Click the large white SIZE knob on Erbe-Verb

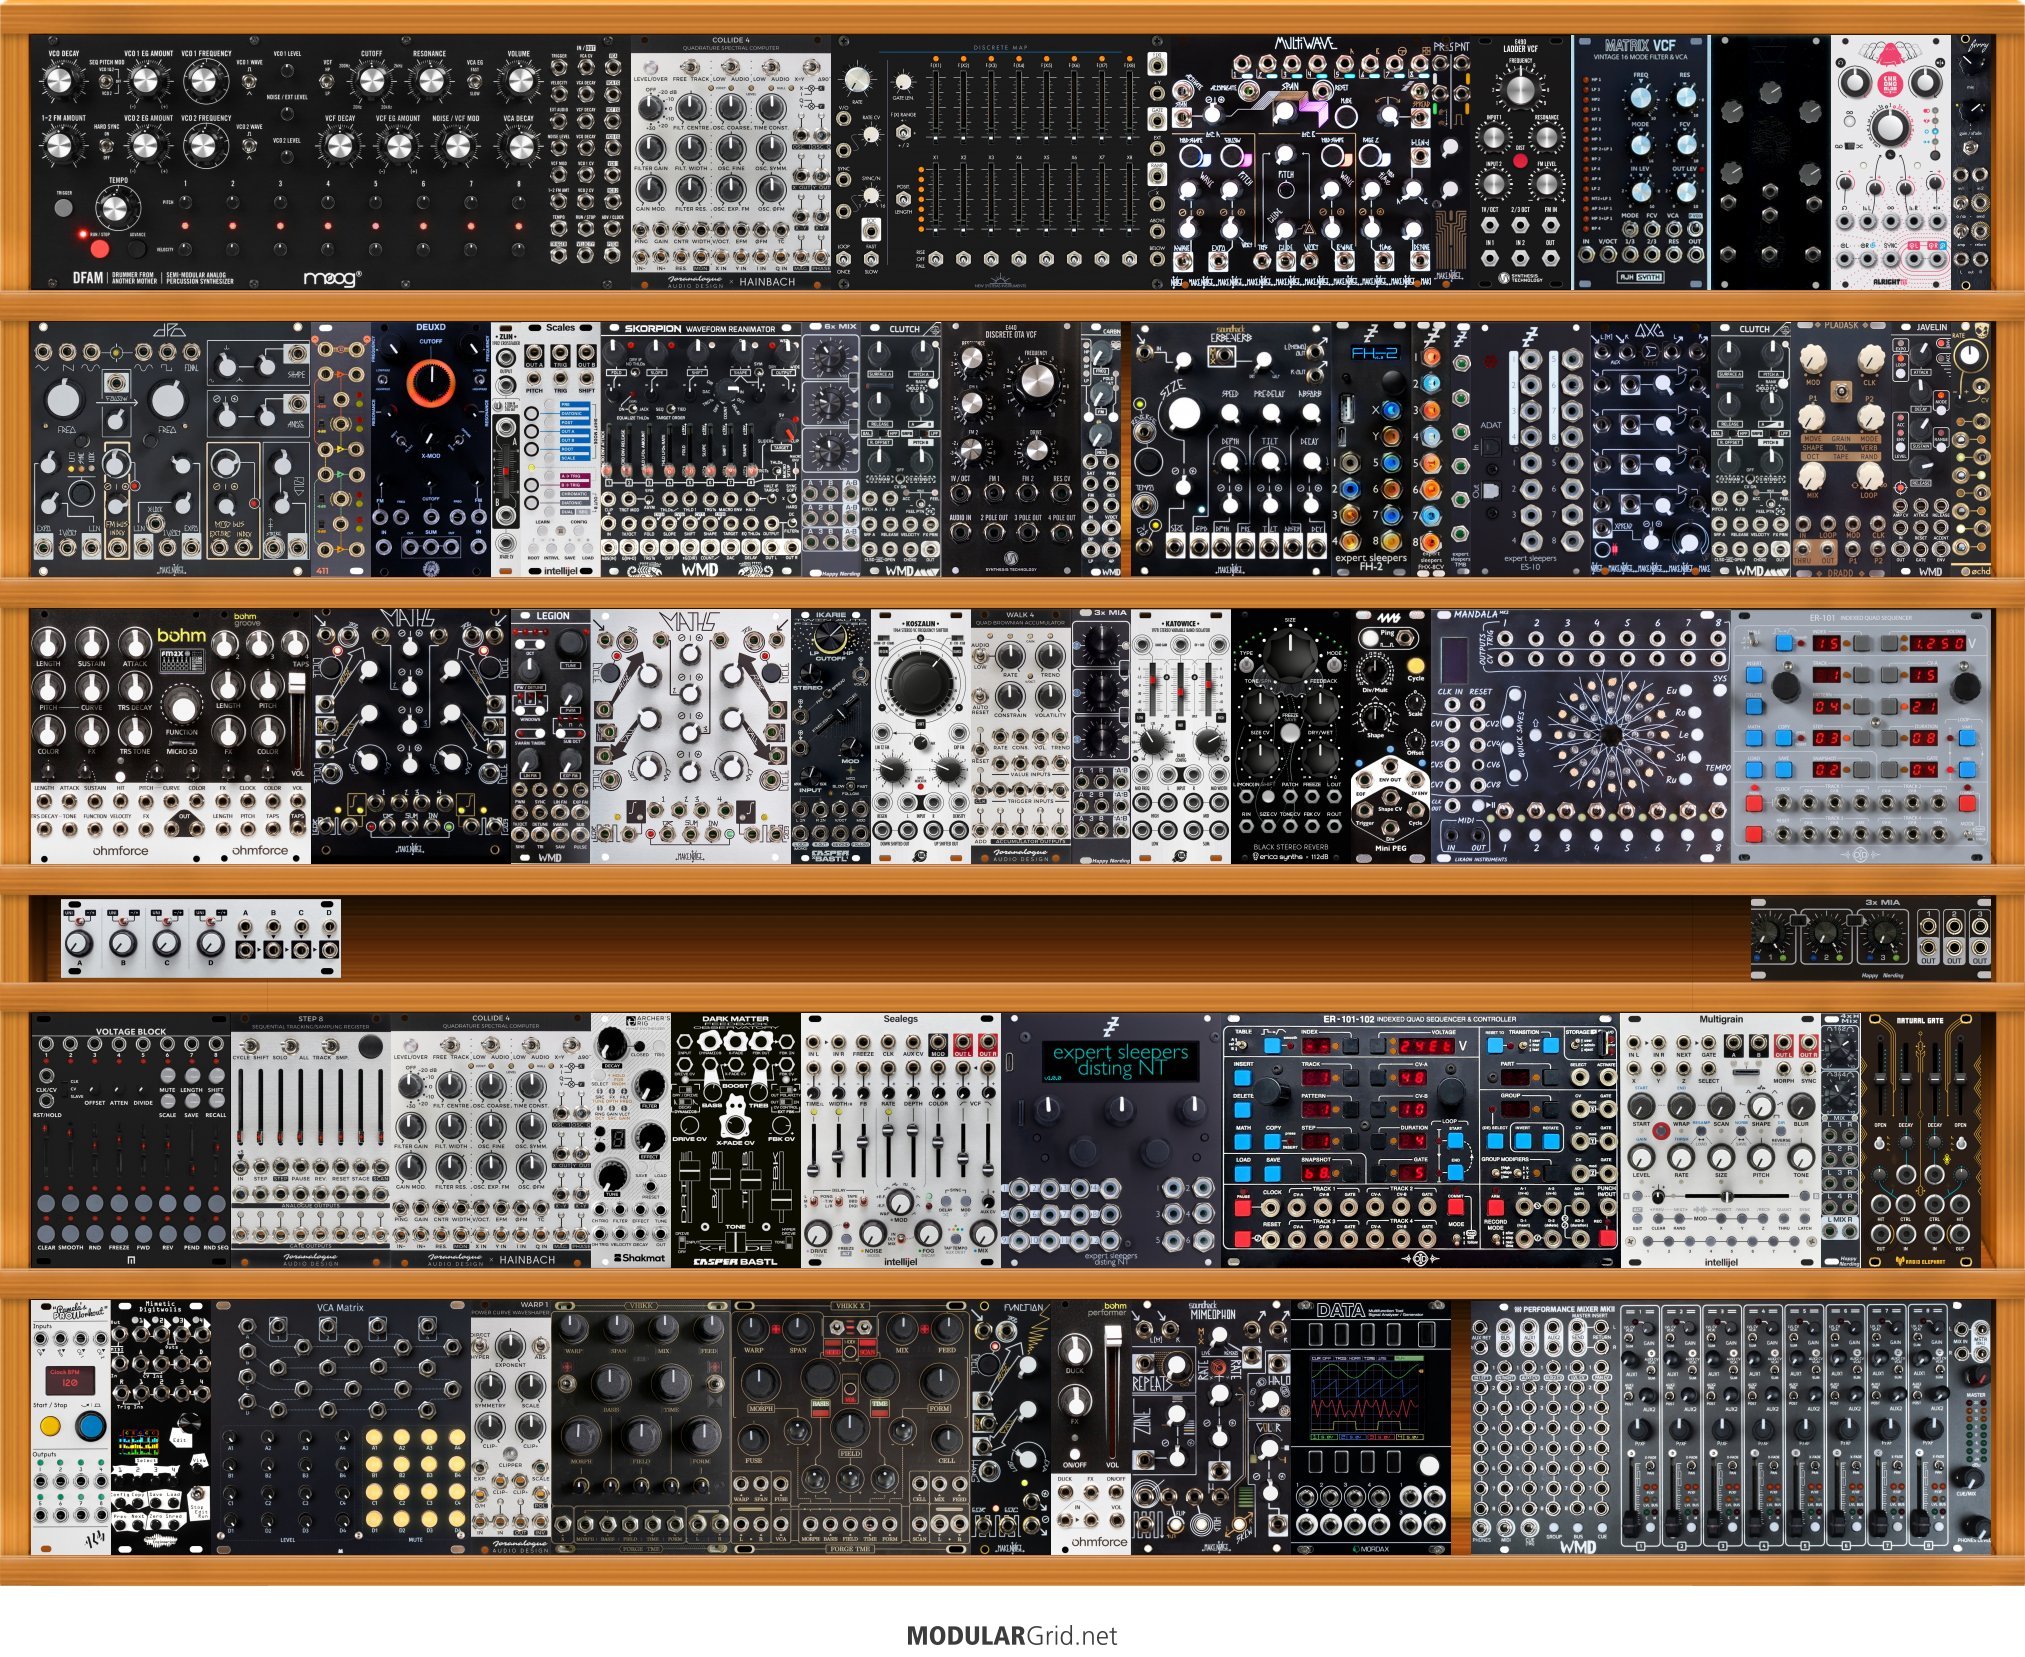coord(1183,412)
